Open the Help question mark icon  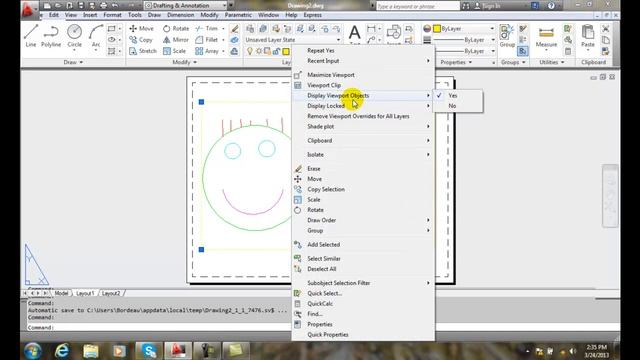click(x=551, y=6)
